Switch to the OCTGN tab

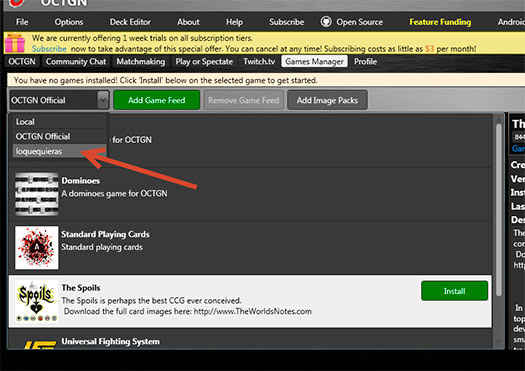(22, 62)
